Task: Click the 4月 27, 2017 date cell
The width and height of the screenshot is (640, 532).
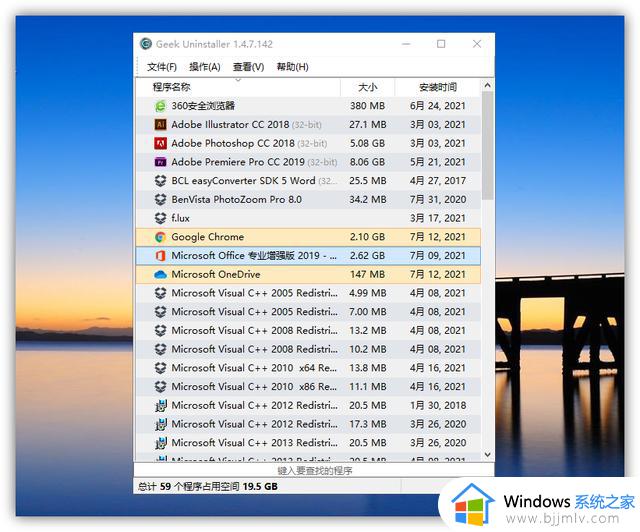Action: 438,181
